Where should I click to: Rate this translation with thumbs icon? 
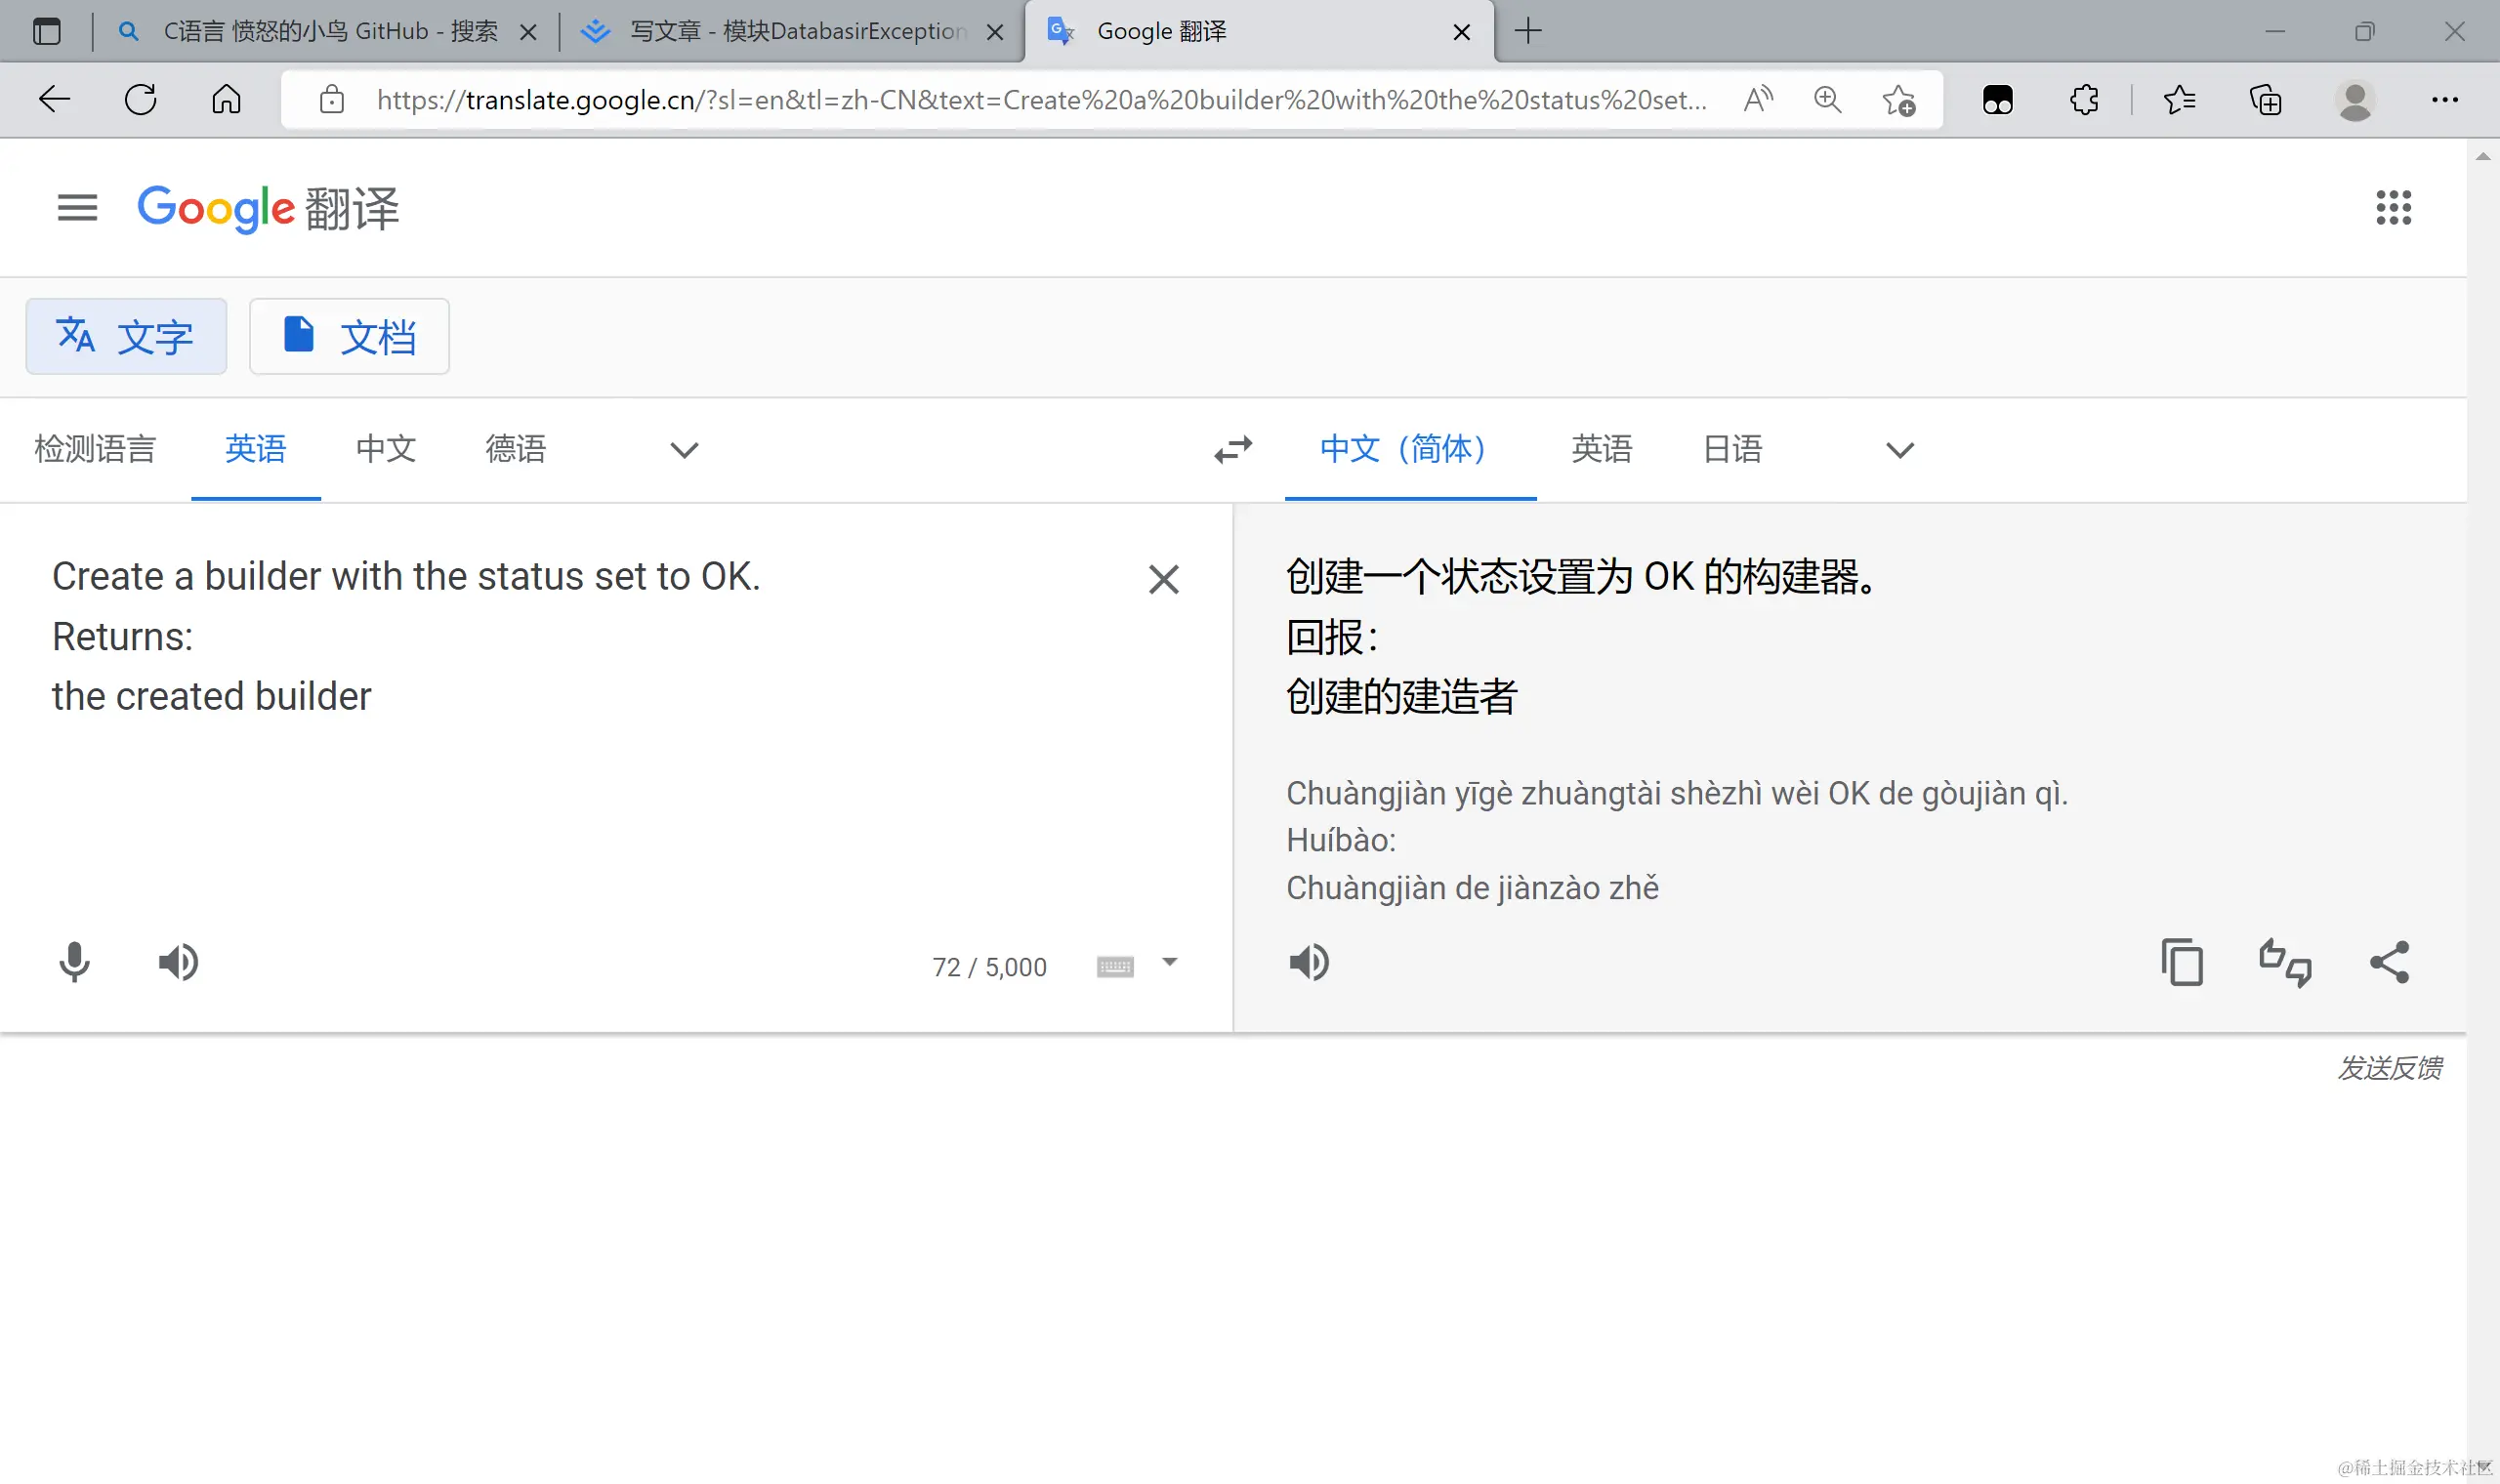pyautogui.click(x=2284, y=962)
